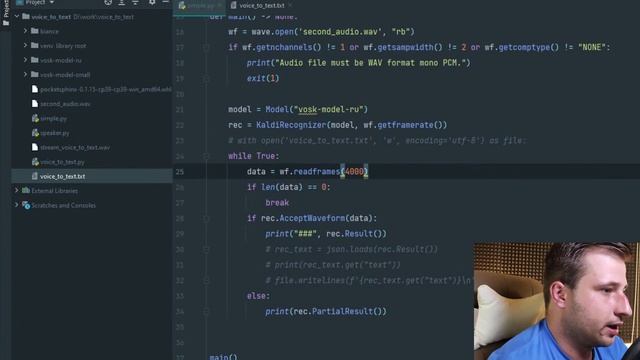This screenshot has height=360, width=640.
Task: Select the pocketsphinx .whl file
Action: pos(105,89)
